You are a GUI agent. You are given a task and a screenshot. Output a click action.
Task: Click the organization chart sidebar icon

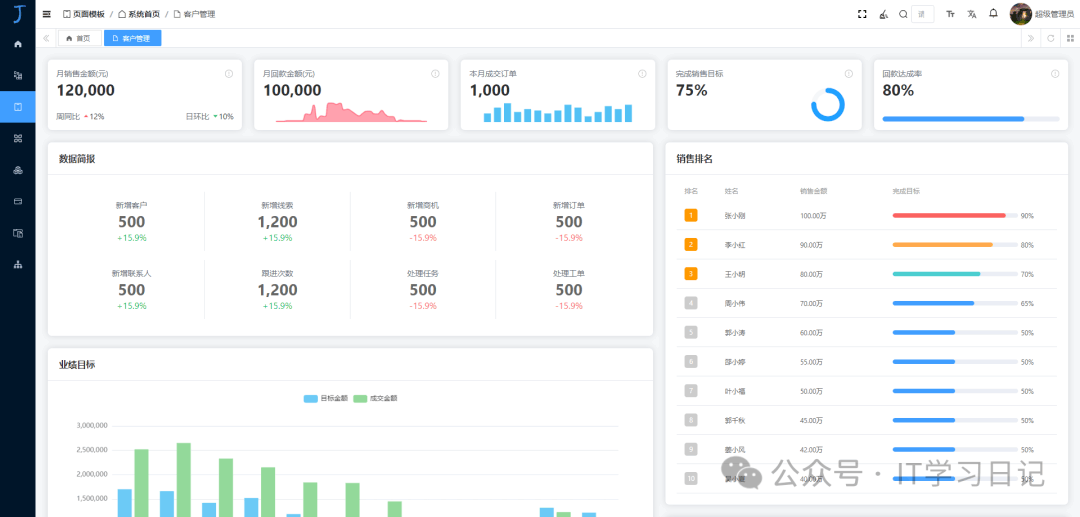point(18,264)
